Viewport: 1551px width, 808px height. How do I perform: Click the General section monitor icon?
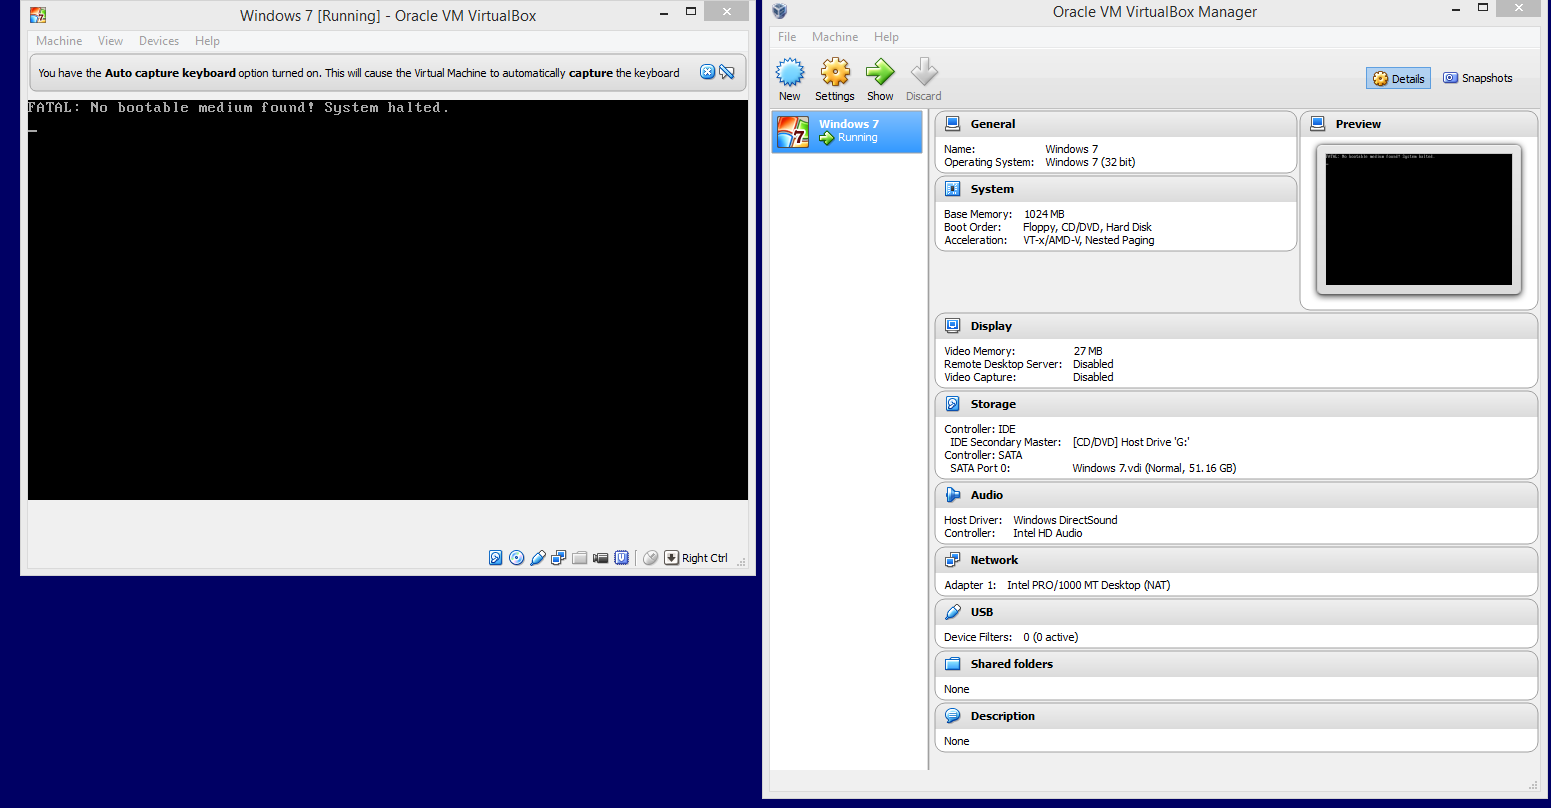click(x=953, y=124)
